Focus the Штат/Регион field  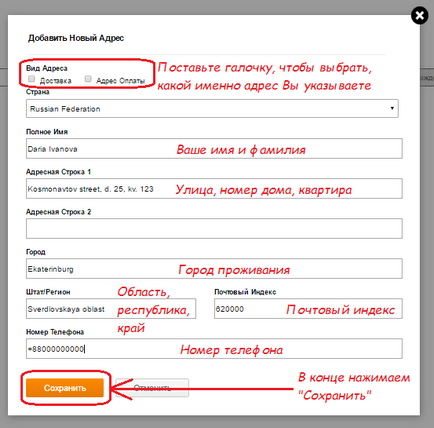(x=111, y=309)
